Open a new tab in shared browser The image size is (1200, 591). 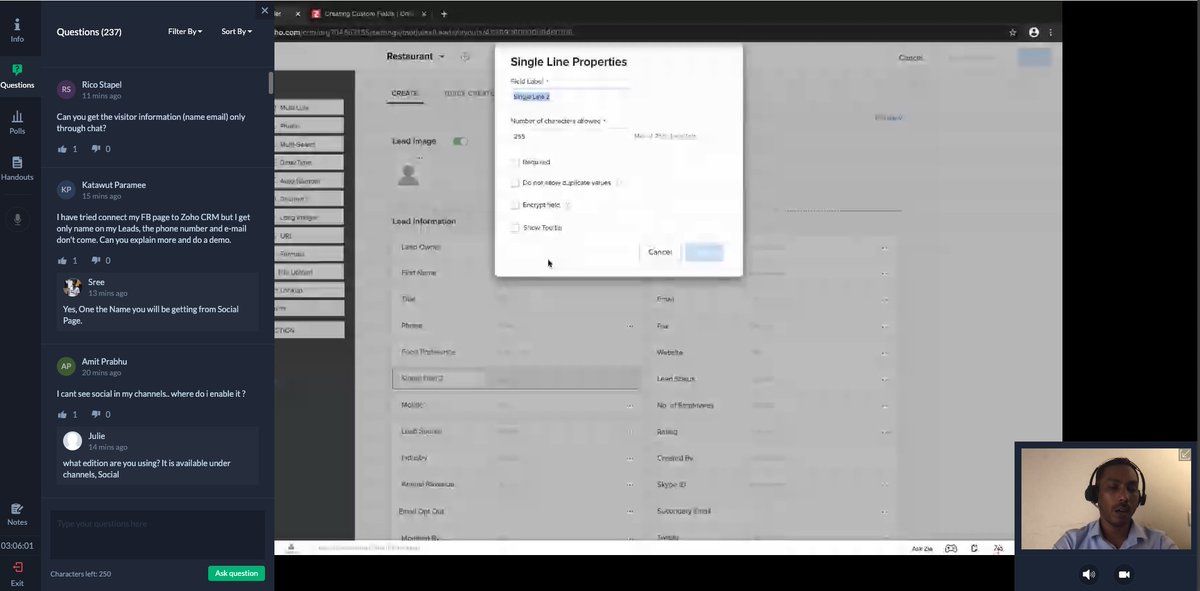(444, 14)
